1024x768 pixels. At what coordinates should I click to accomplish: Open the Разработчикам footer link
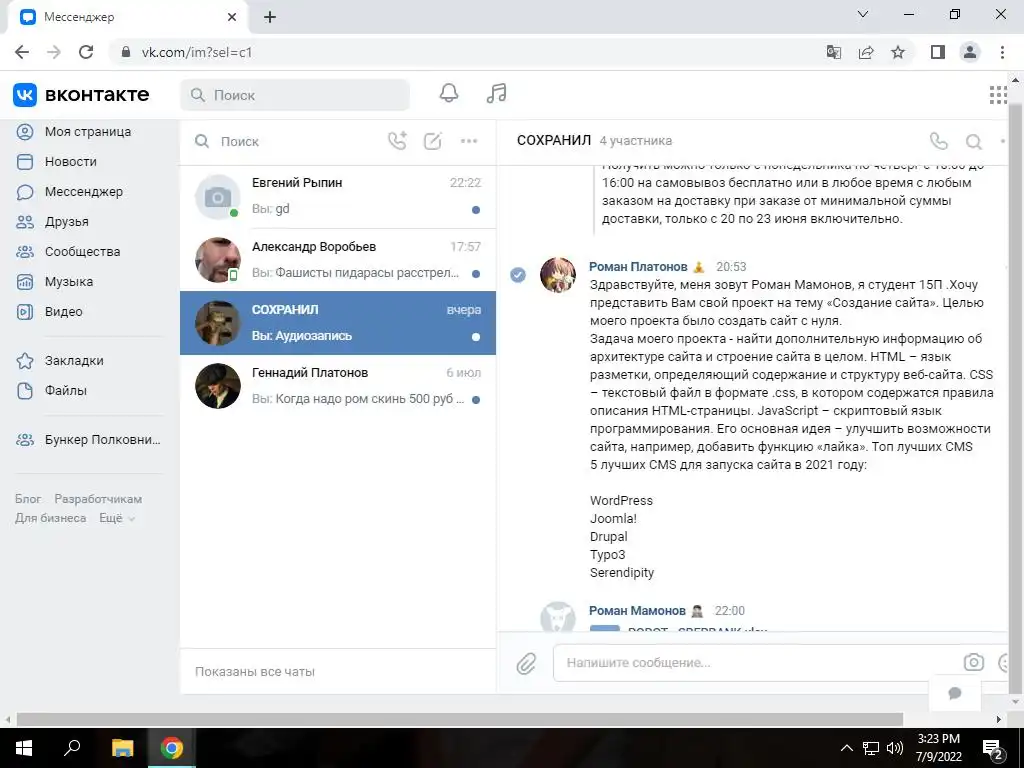coord(98,499)
